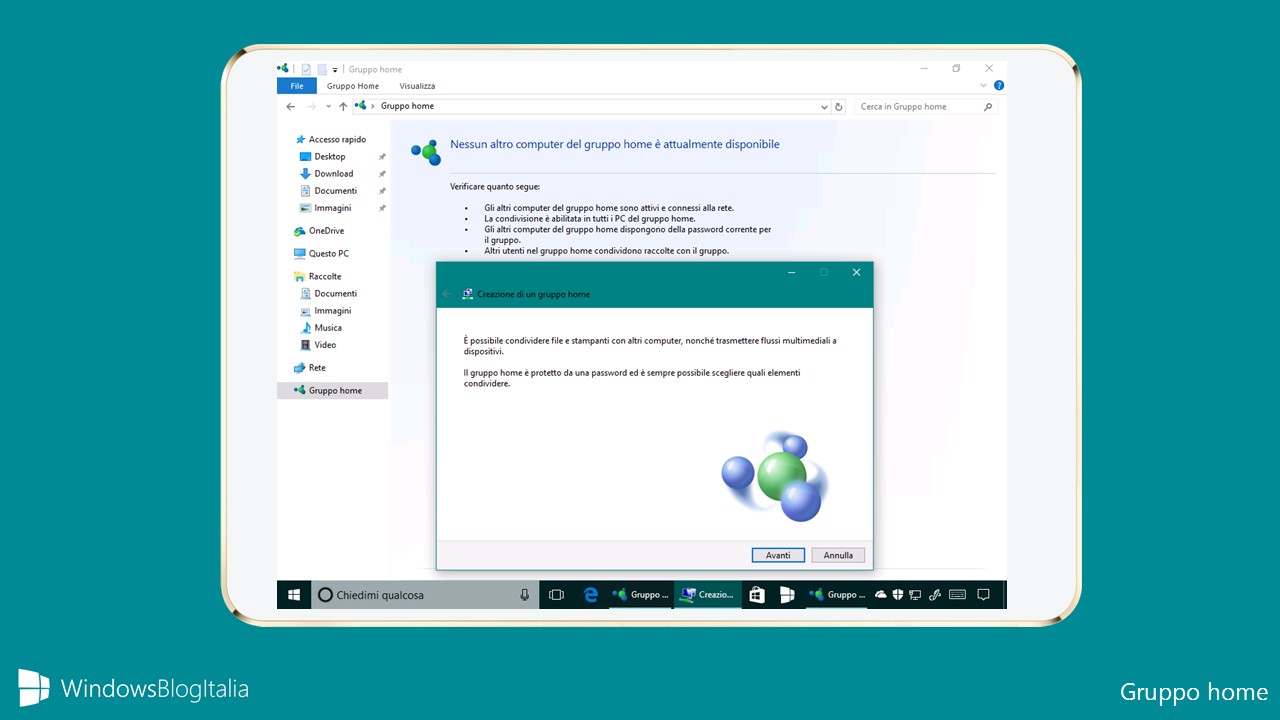Click the up-one-level arrow in Explorer
1280x720 pixels.
click(x=343, y=106)
